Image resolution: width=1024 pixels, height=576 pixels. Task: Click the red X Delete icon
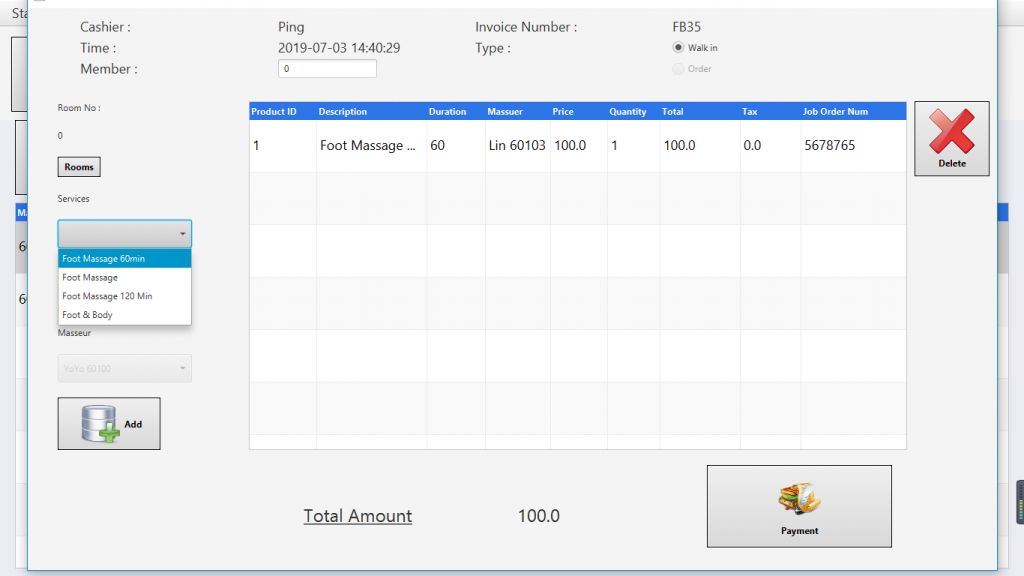pyautogui.click(x=951, y=131)
